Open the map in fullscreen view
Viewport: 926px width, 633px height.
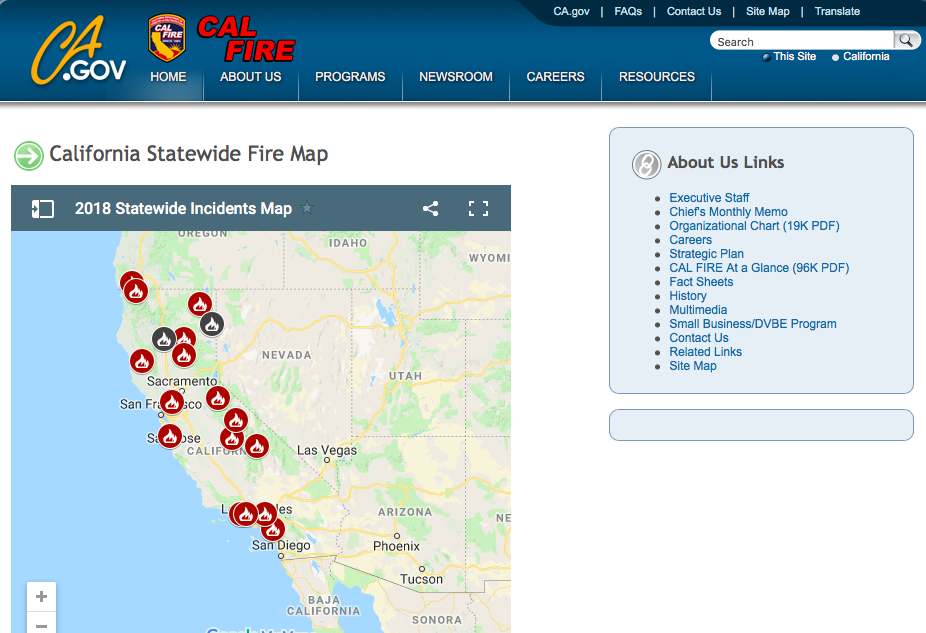(478, 208)
